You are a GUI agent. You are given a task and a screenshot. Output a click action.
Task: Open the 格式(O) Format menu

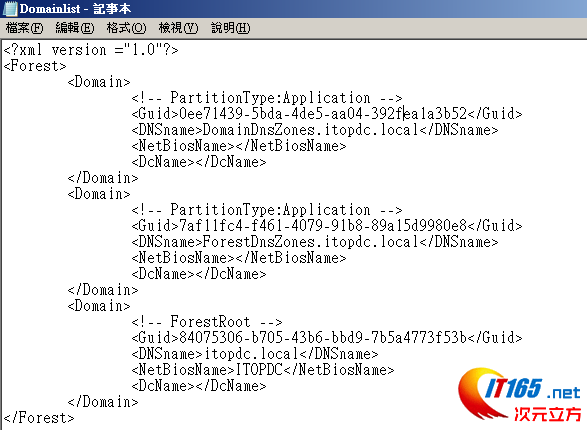pos(126,28)
